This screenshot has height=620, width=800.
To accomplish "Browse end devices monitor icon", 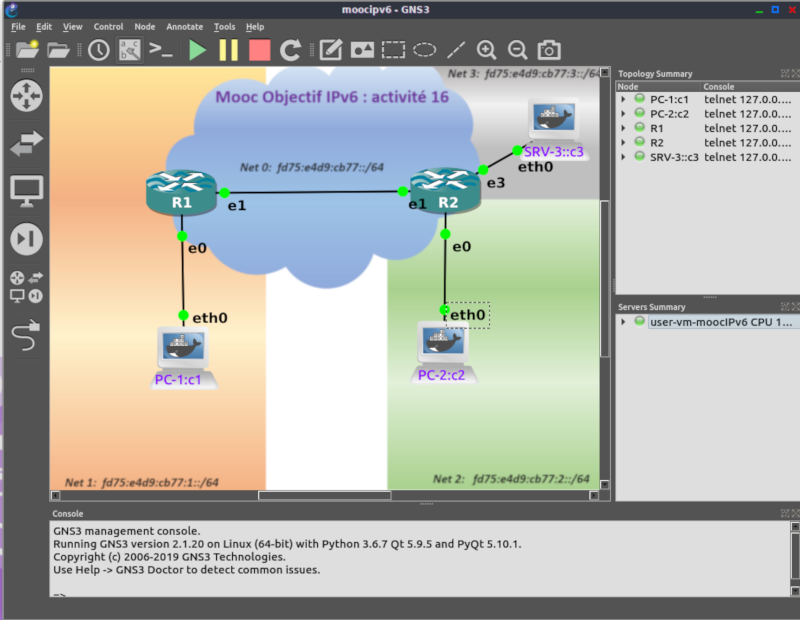I will tap(27, 191).
